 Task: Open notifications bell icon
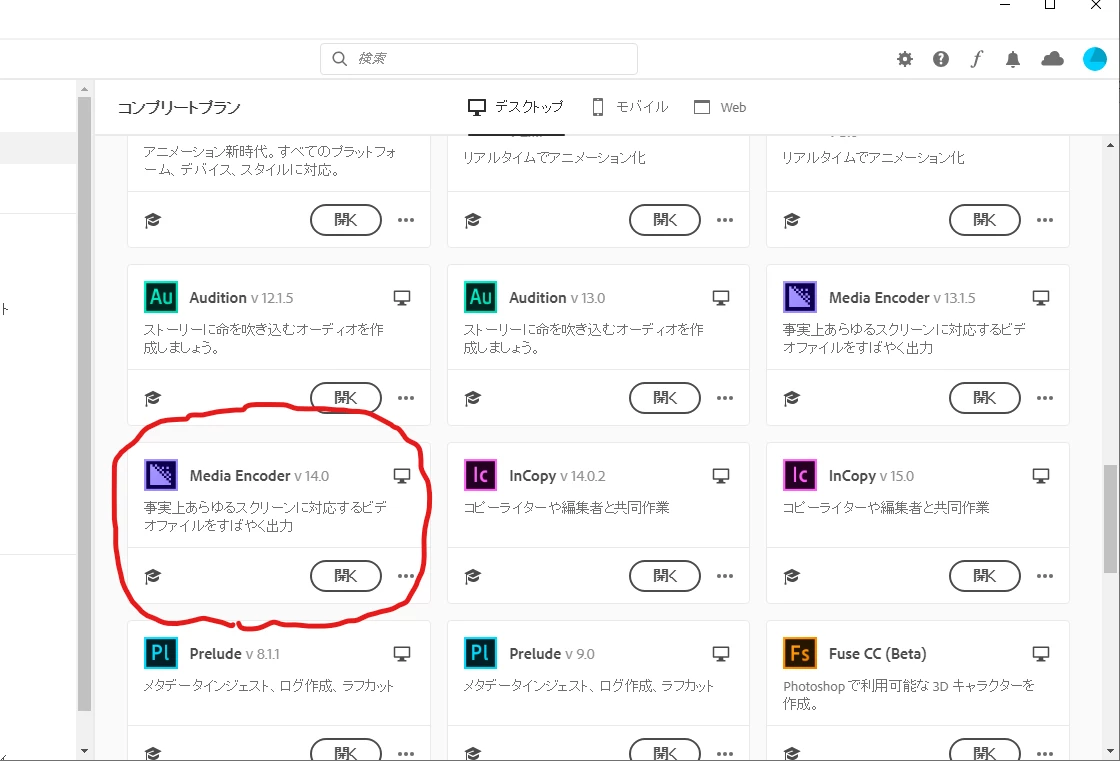[1013, 59]
